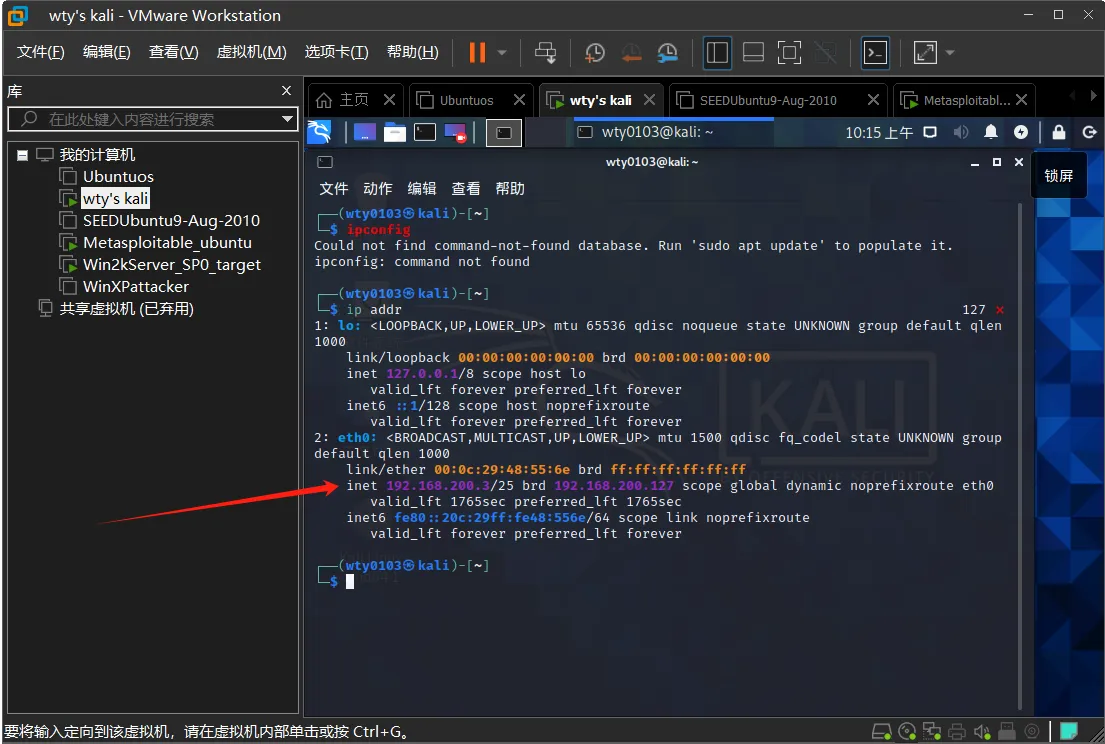The height and width of the screenshot is (744, 1105).
Task: Open the snapshot manager
Action: coord(667,52)
